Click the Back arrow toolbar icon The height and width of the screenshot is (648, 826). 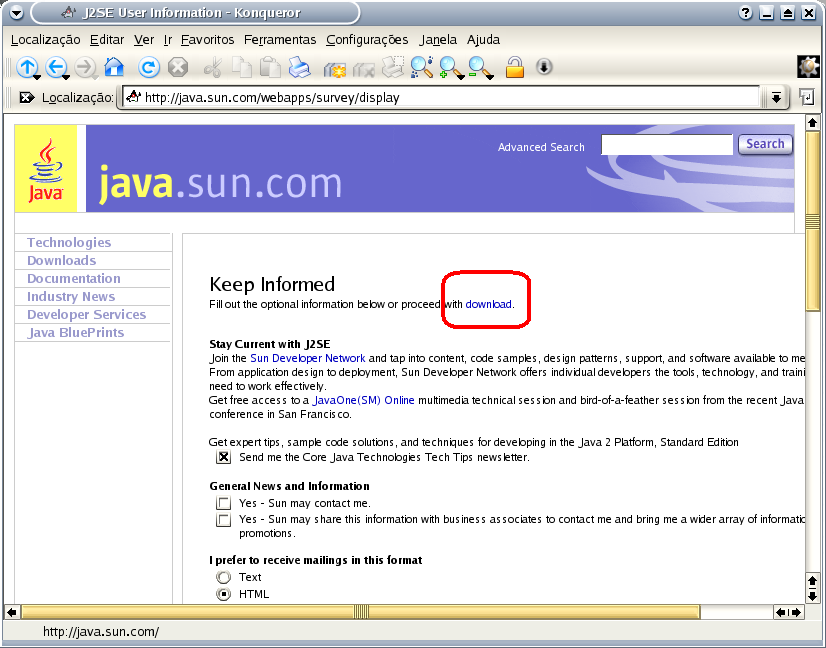click(x=56, y=67)
